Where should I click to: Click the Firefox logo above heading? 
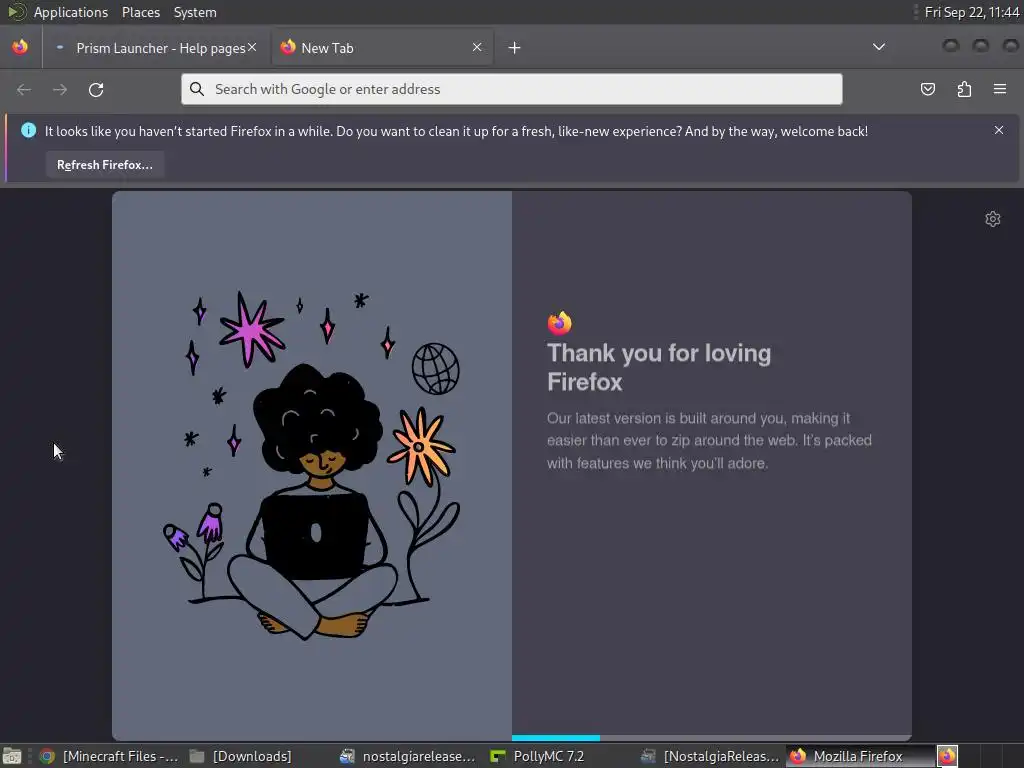click(x=559, y=323)
